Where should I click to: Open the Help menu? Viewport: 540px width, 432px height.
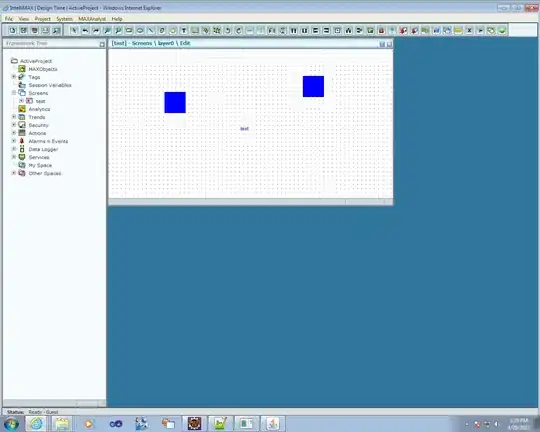[117, 19]
